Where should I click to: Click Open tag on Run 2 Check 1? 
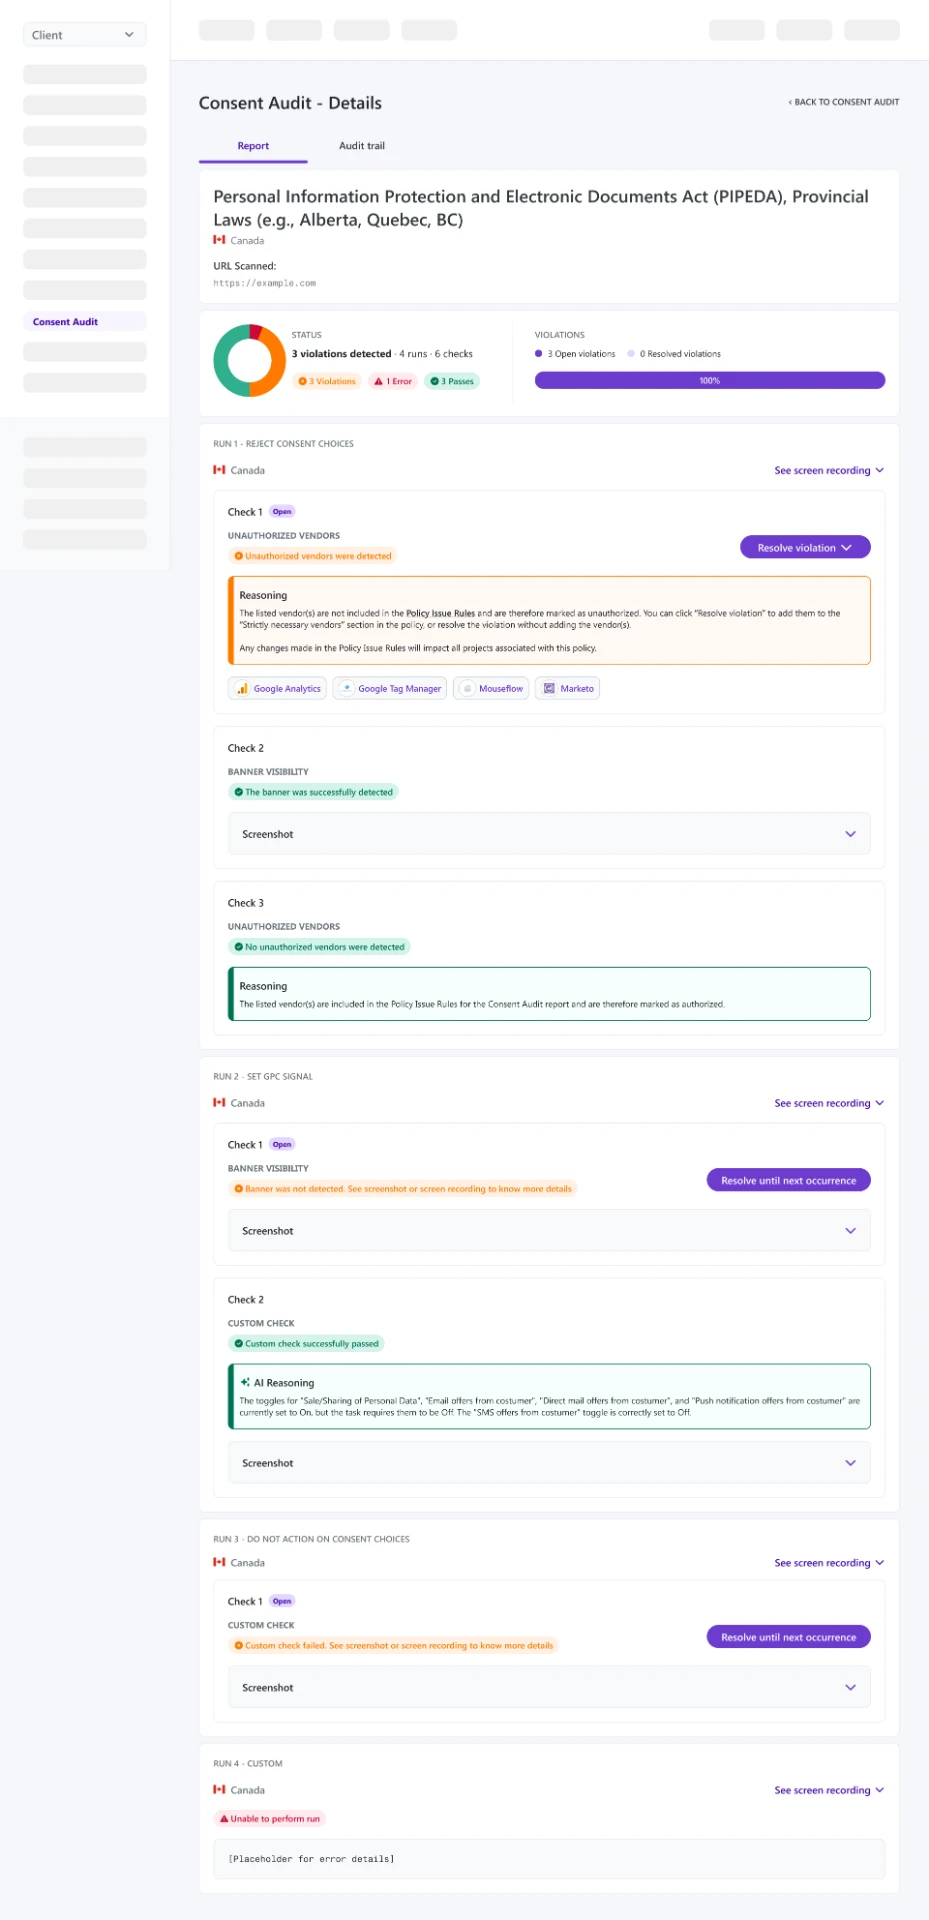point(282,1145)
